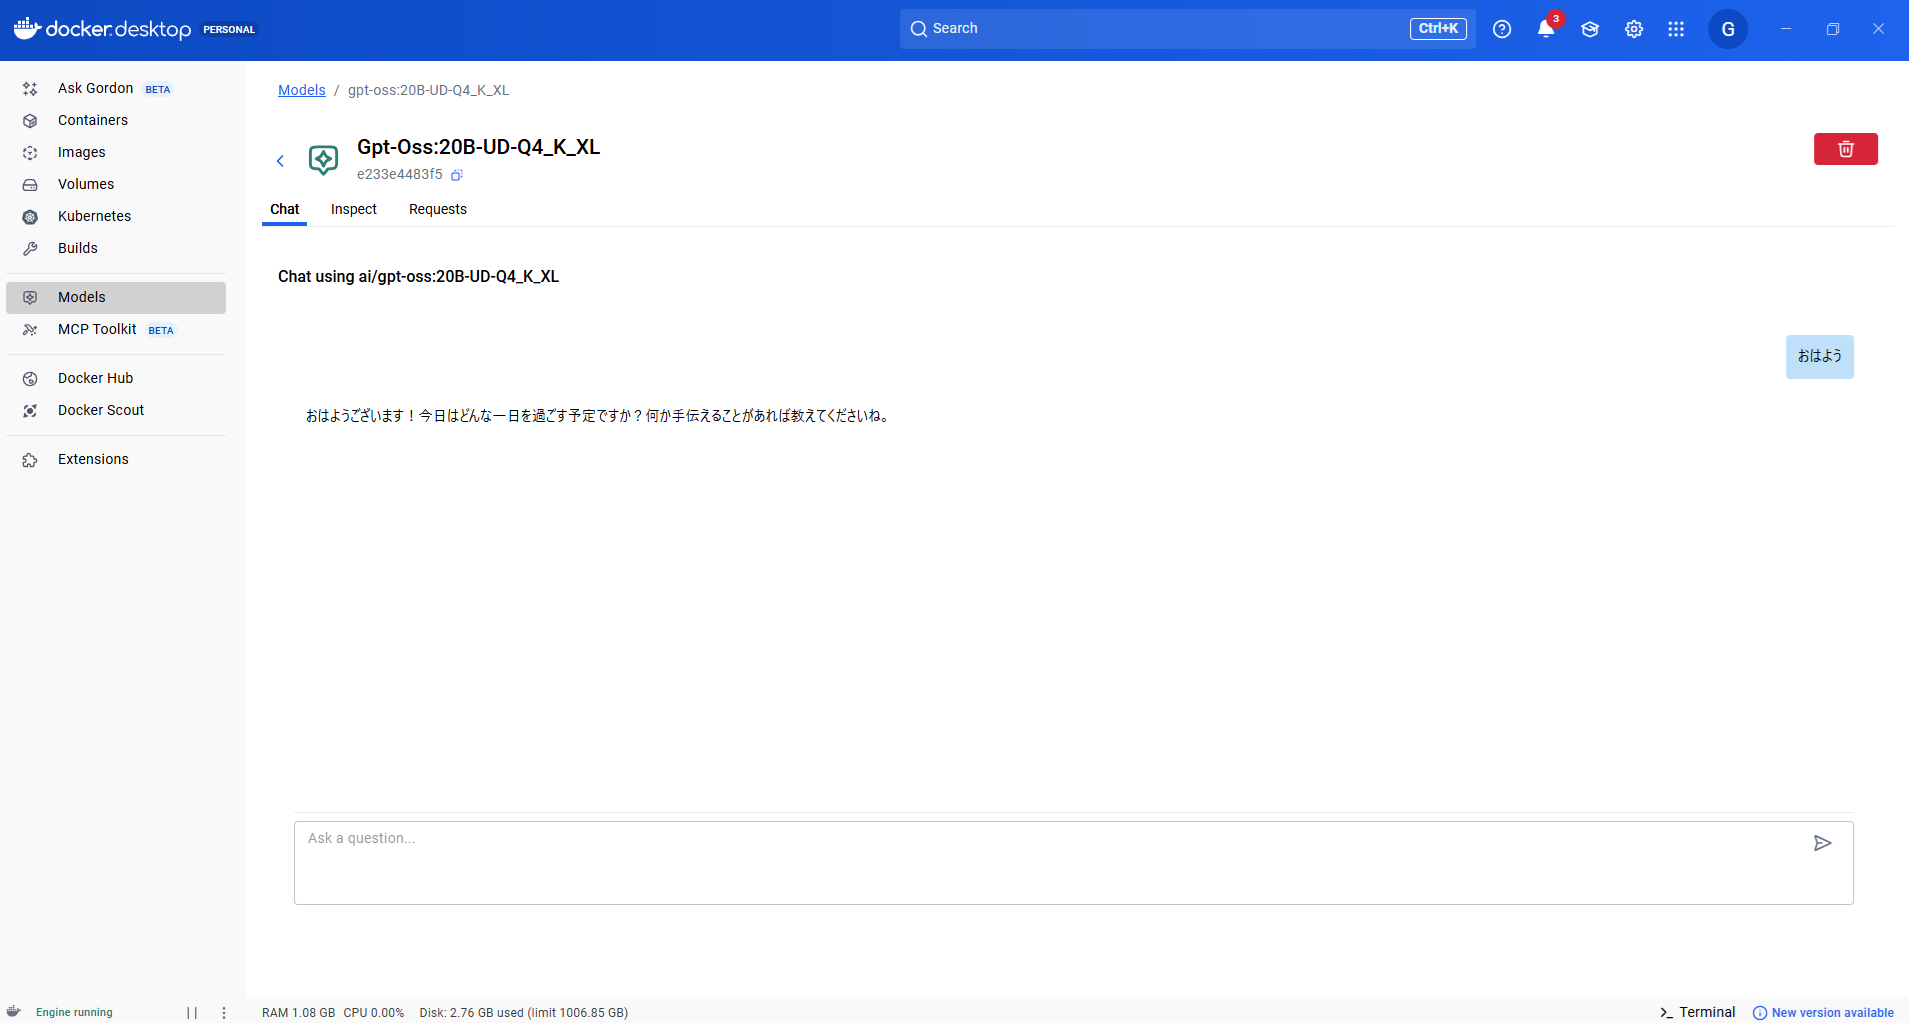Click the BETA badge beside Ask Gordon
1909x1023 pixels.
coord(158,89)
